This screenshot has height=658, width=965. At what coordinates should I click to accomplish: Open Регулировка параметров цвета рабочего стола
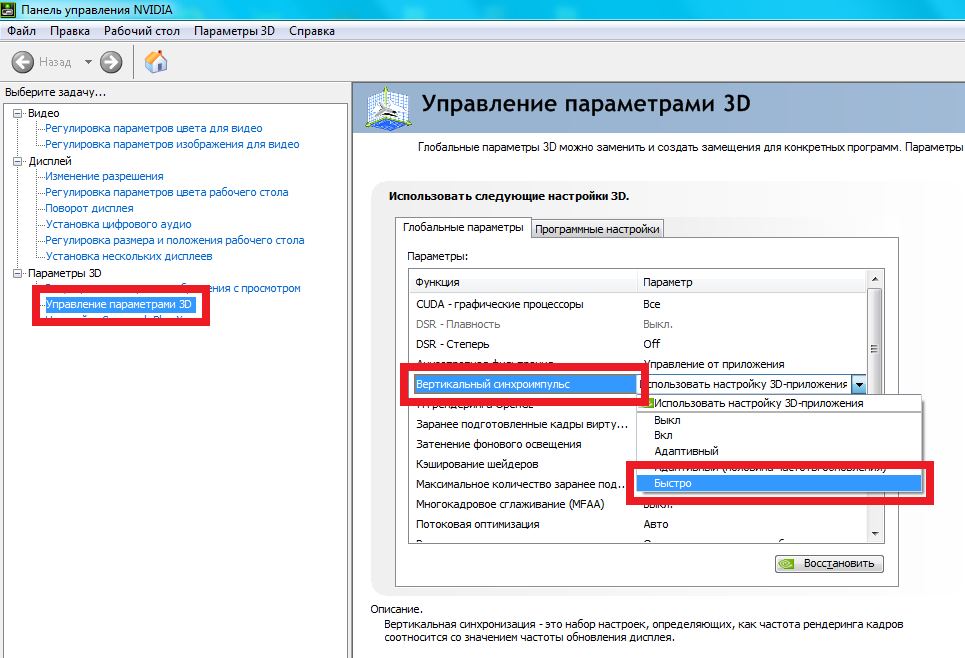click(x=167, y=192)
